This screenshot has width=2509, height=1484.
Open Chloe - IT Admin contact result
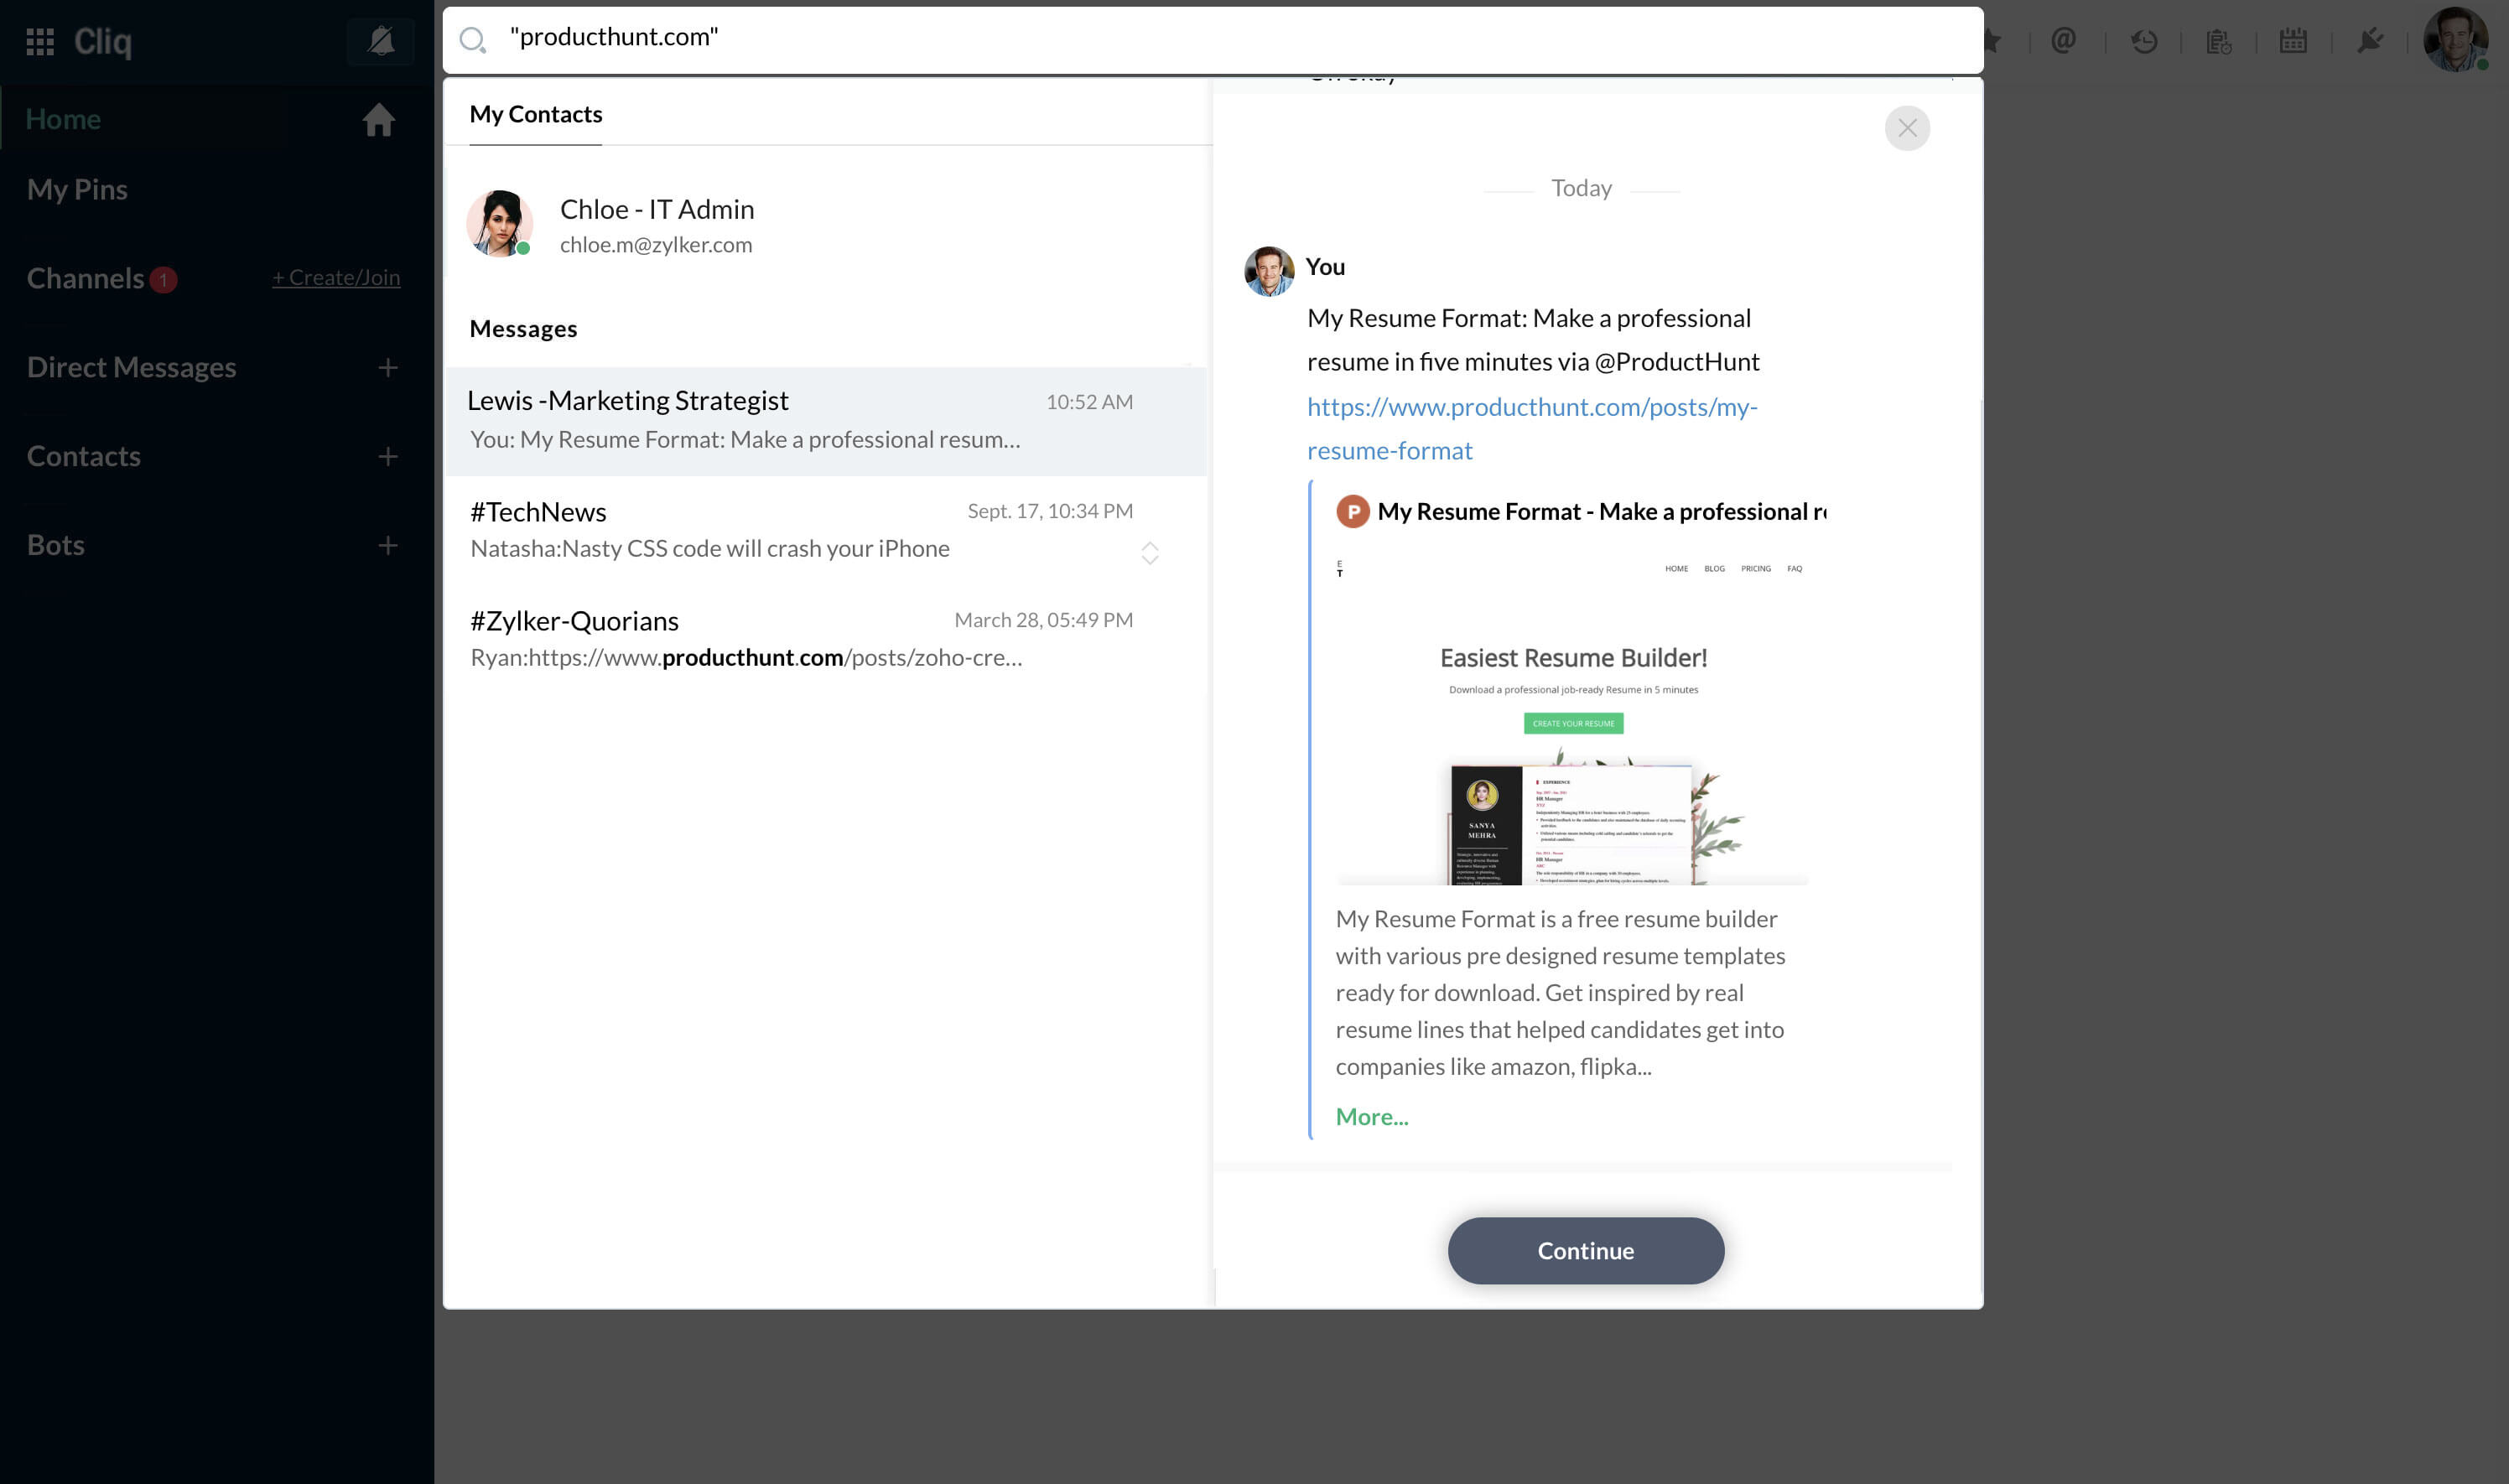pyautogui.click(x=825, y=224)
